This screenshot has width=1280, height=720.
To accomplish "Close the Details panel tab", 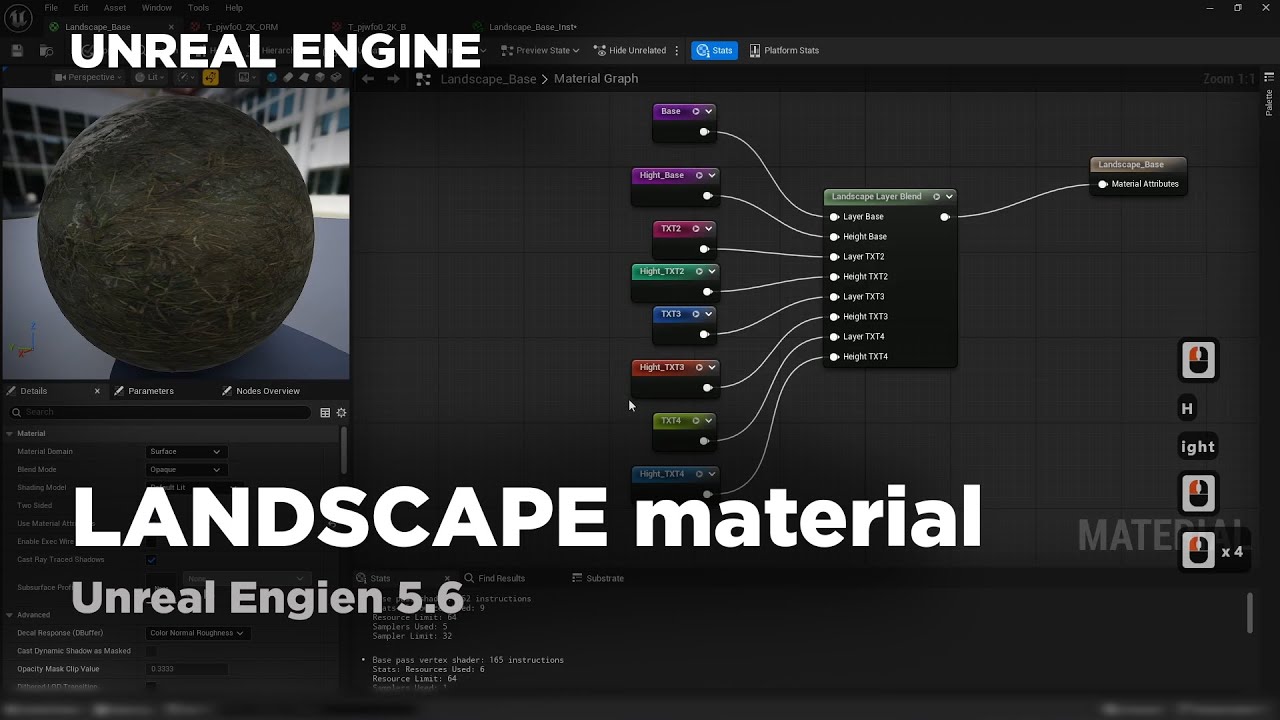I will (x=97, y=391).
